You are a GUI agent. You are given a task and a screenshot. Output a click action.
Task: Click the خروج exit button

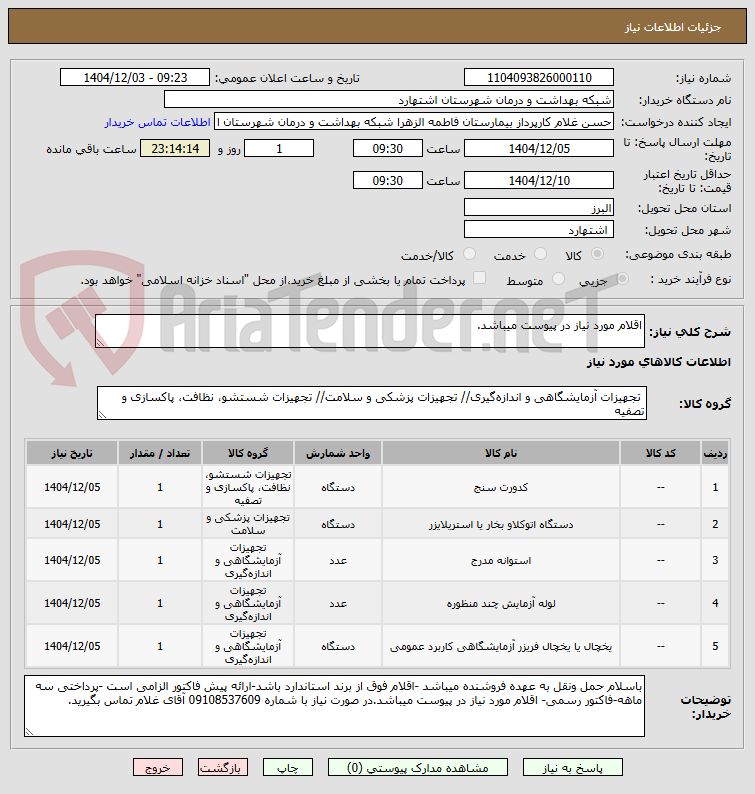(x=158, y=768)
